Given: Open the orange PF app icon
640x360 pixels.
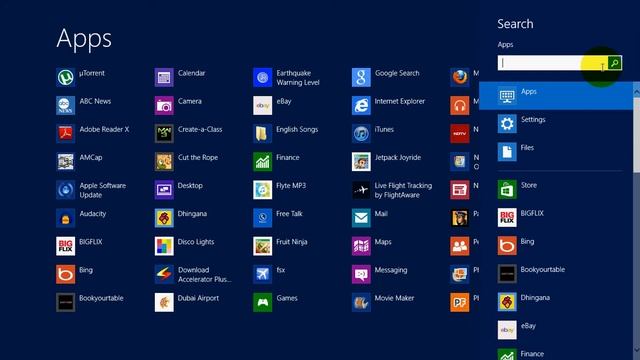Looking at the screenshot, I should tap(460, 302).
